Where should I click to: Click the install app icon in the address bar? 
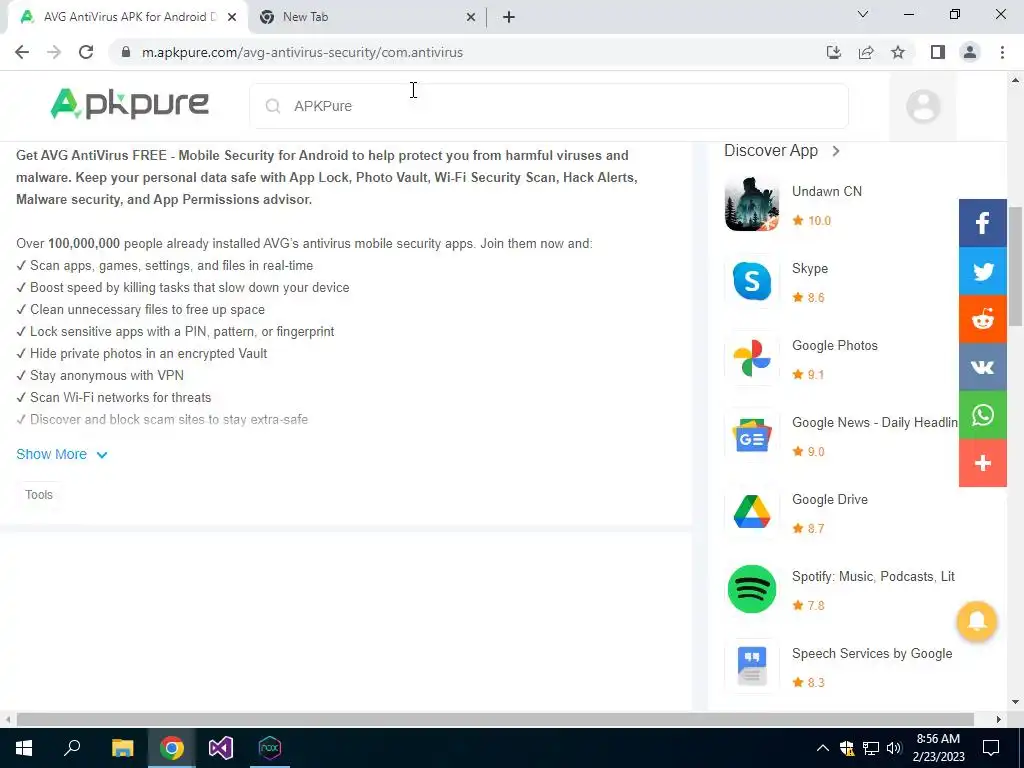833,52
